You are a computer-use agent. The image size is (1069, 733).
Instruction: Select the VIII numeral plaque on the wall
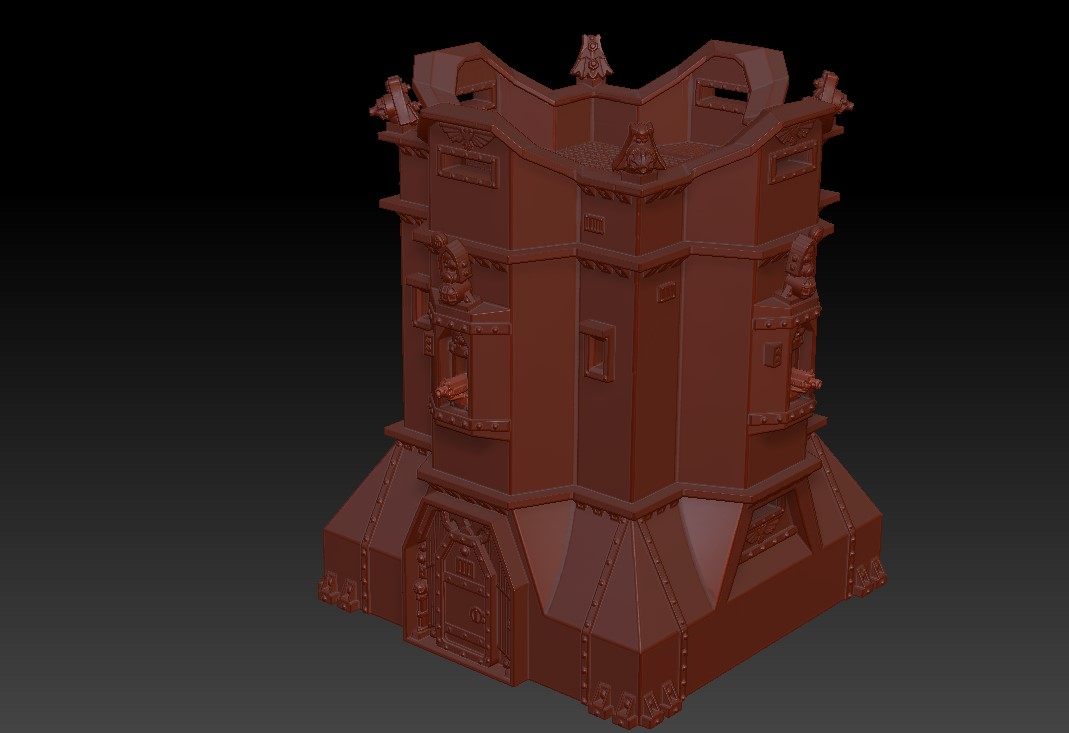[x=594, y=221]
